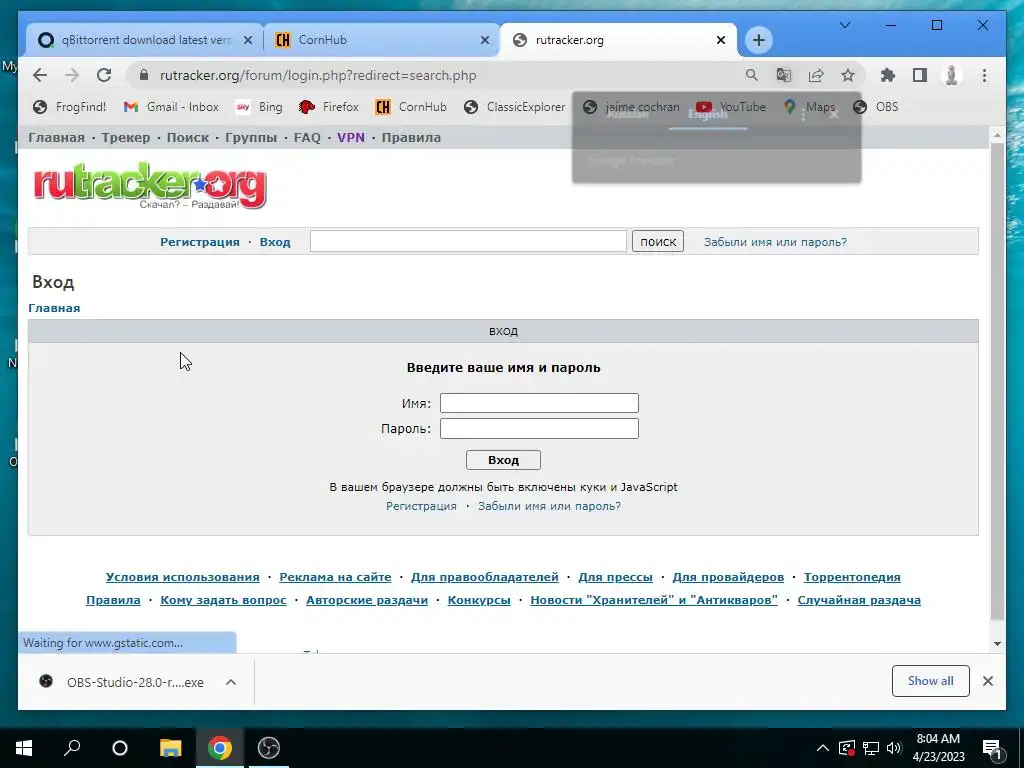Open Трекер in the navigation menu
The height and width of the screenshot is (768, 1024).
tap(125, 138)
